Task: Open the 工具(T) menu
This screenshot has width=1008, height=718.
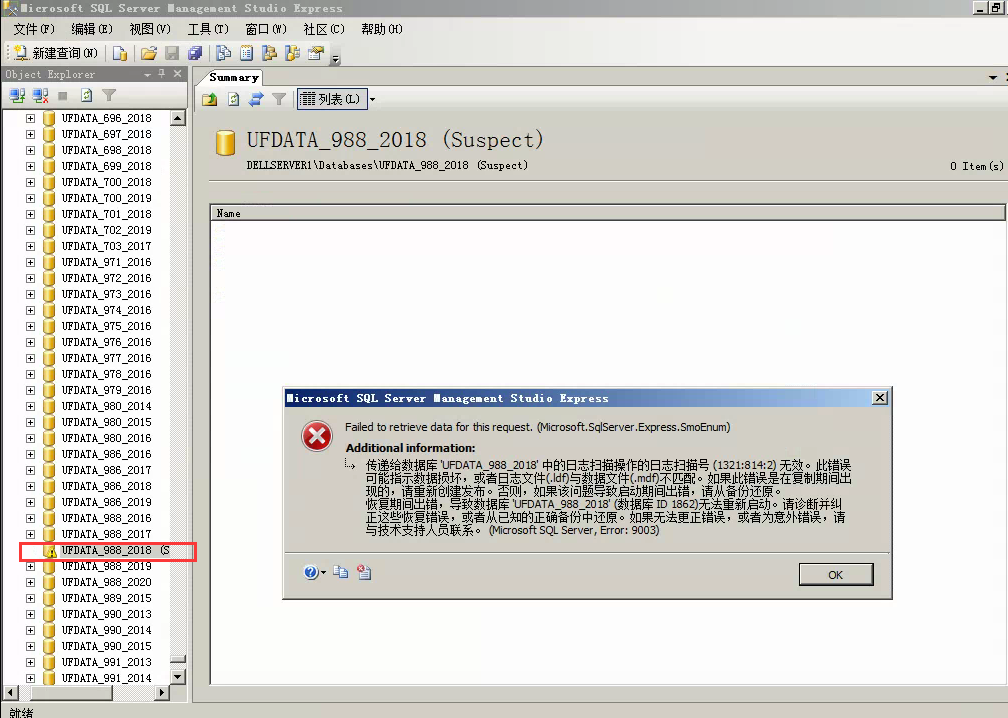Action: point(208,29)
